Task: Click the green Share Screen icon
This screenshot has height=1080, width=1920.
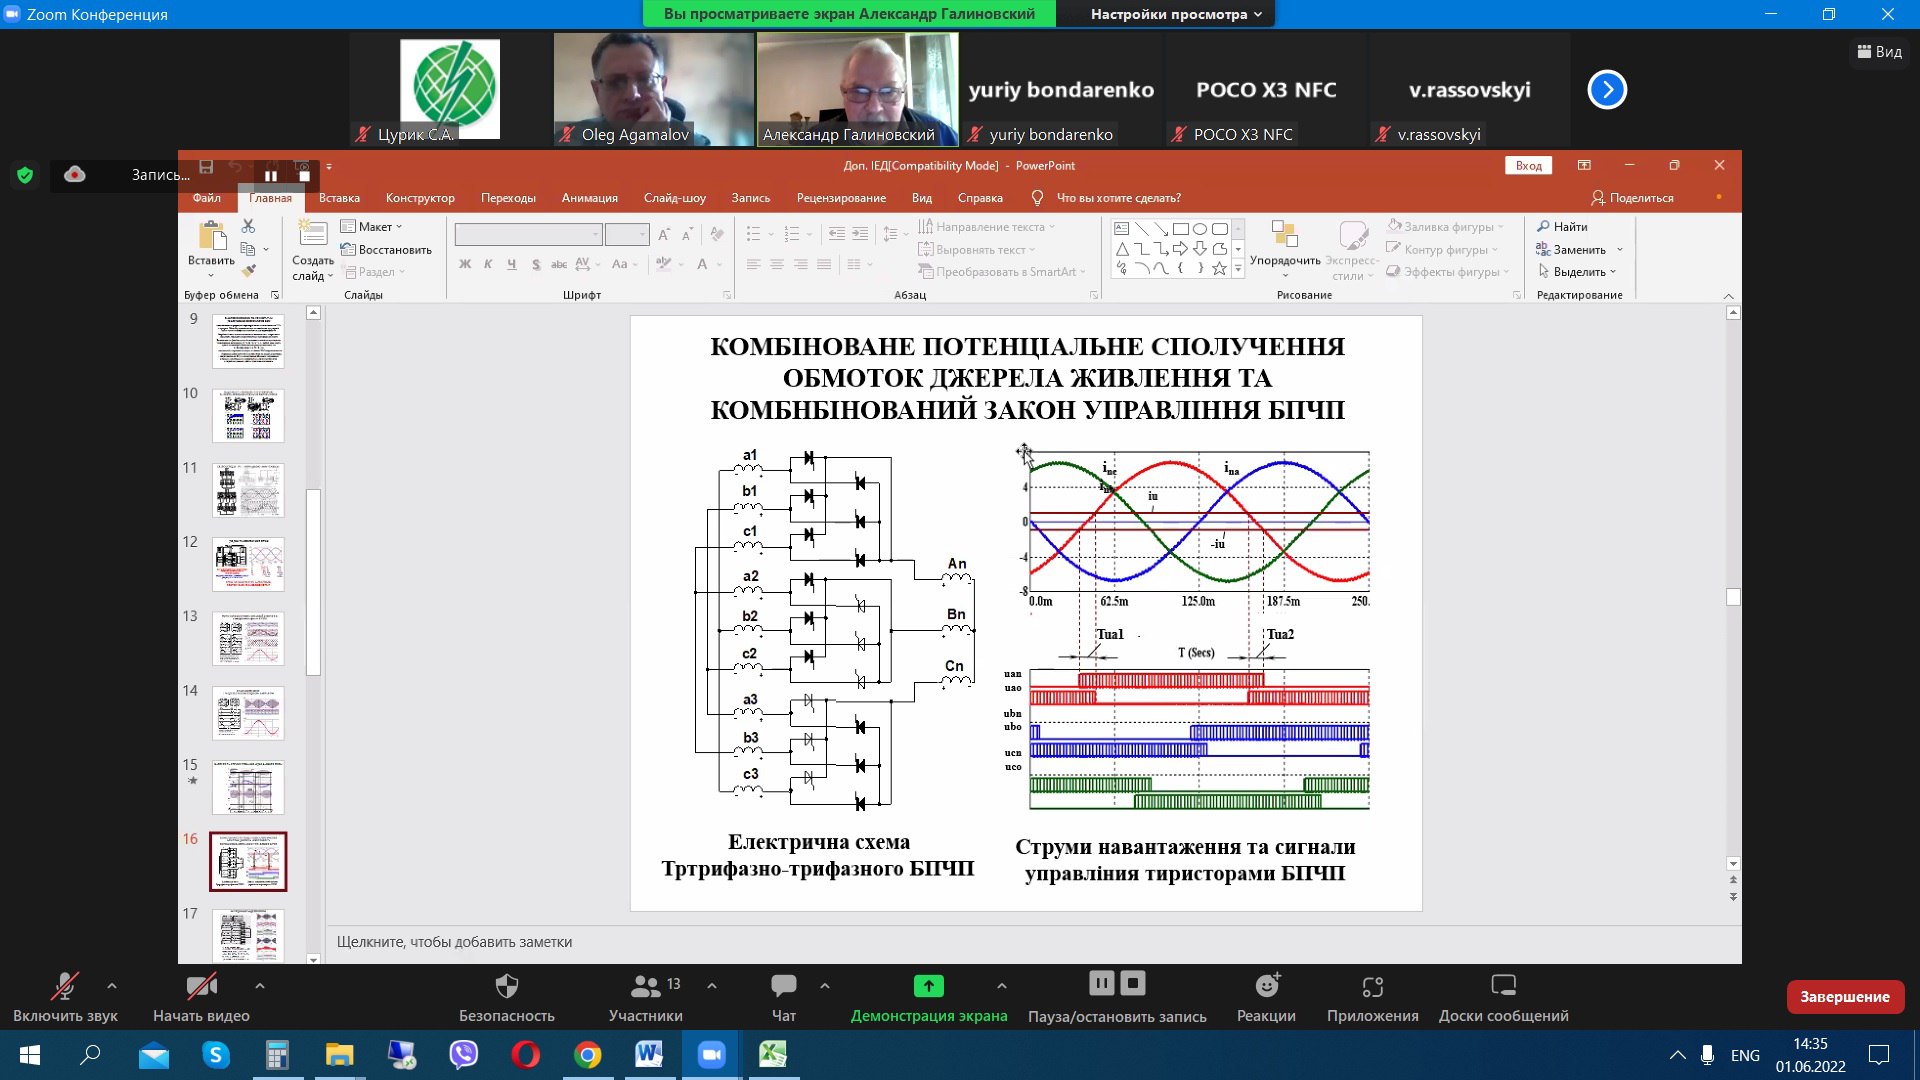Action: [x=929, y=986]
